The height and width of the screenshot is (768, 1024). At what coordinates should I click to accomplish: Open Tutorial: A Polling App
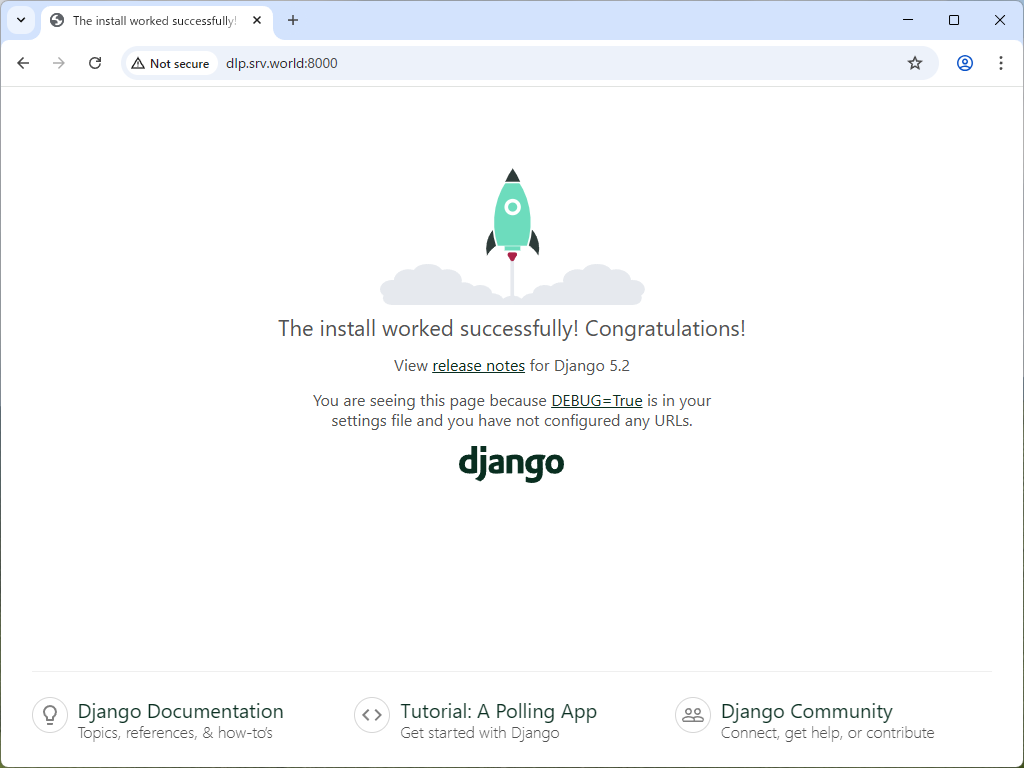pyautogui.click(x=498, y=711)
